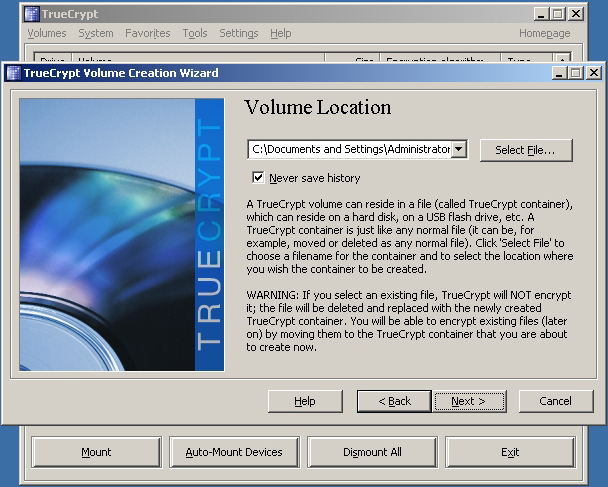The width and height of the screenshot is (608, 487).
Task: Click the Mount button in TrueCrypt window
Action: pos(96,452)
